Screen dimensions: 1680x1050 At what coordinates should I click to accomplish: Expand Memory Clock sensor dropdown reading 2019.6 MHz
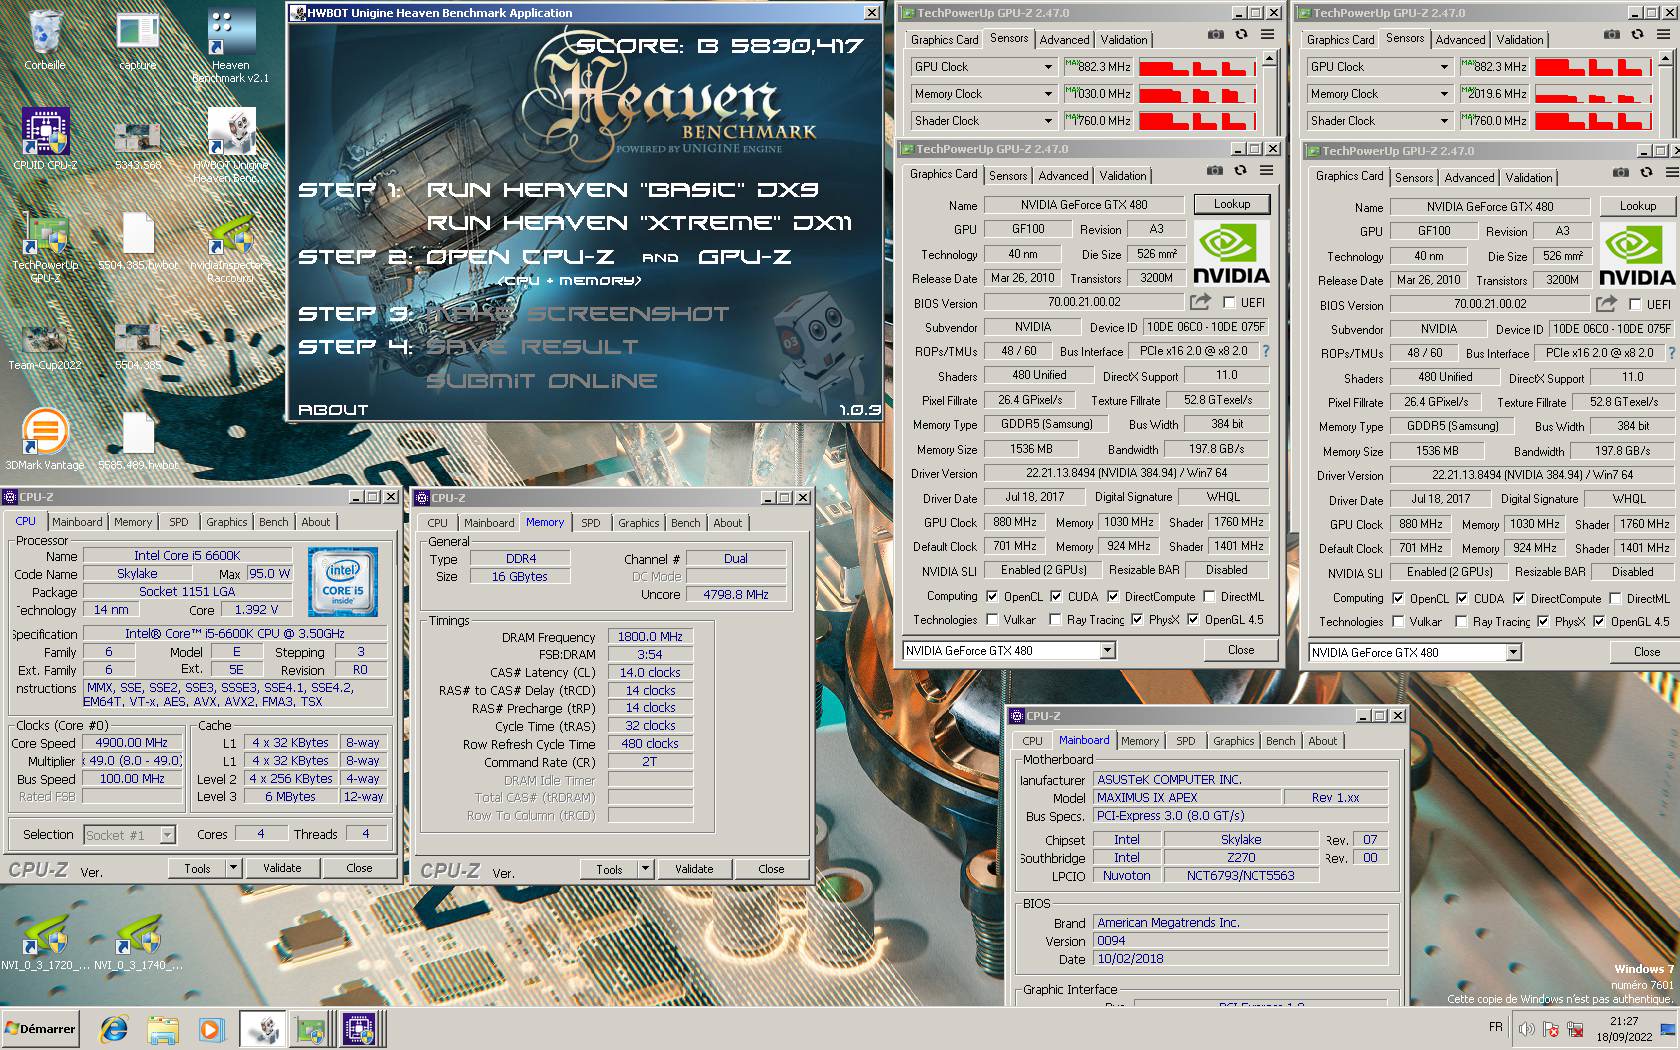pyautogui.click(x=1444, y=94)
